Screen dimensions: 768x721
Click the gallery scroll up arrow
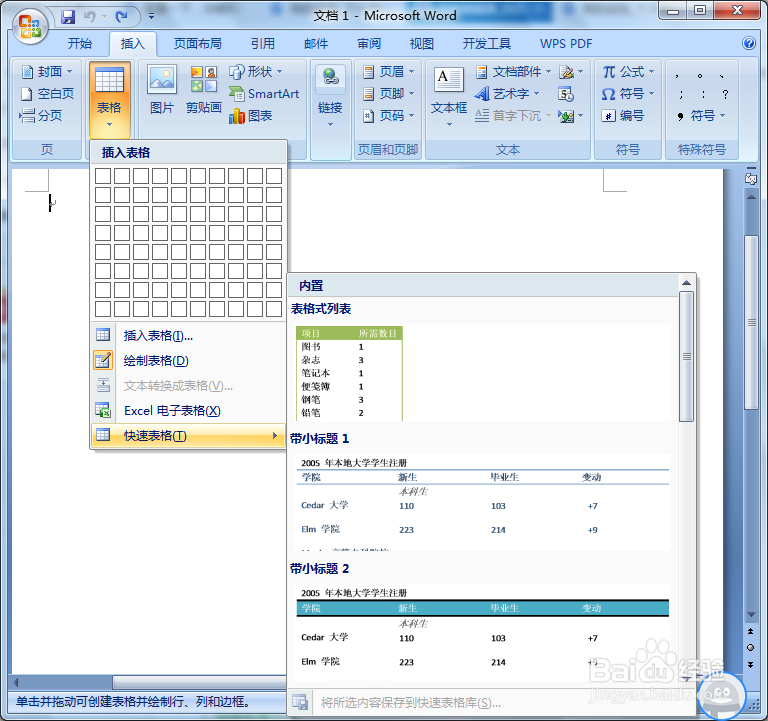(687, 283)
